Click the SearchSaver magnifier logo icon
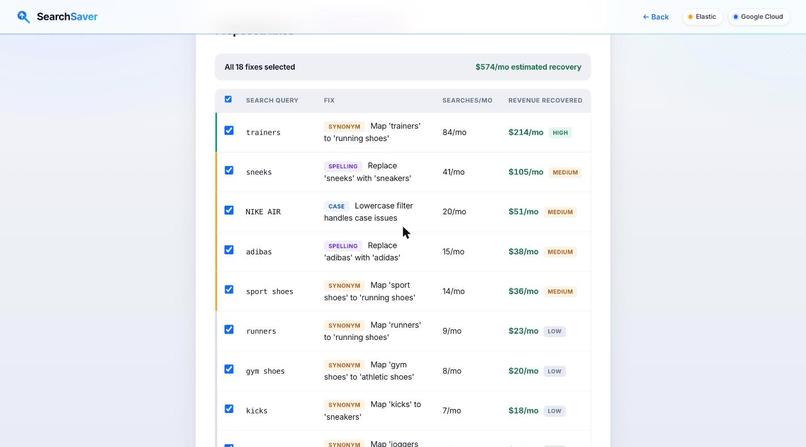 point(23,17)
